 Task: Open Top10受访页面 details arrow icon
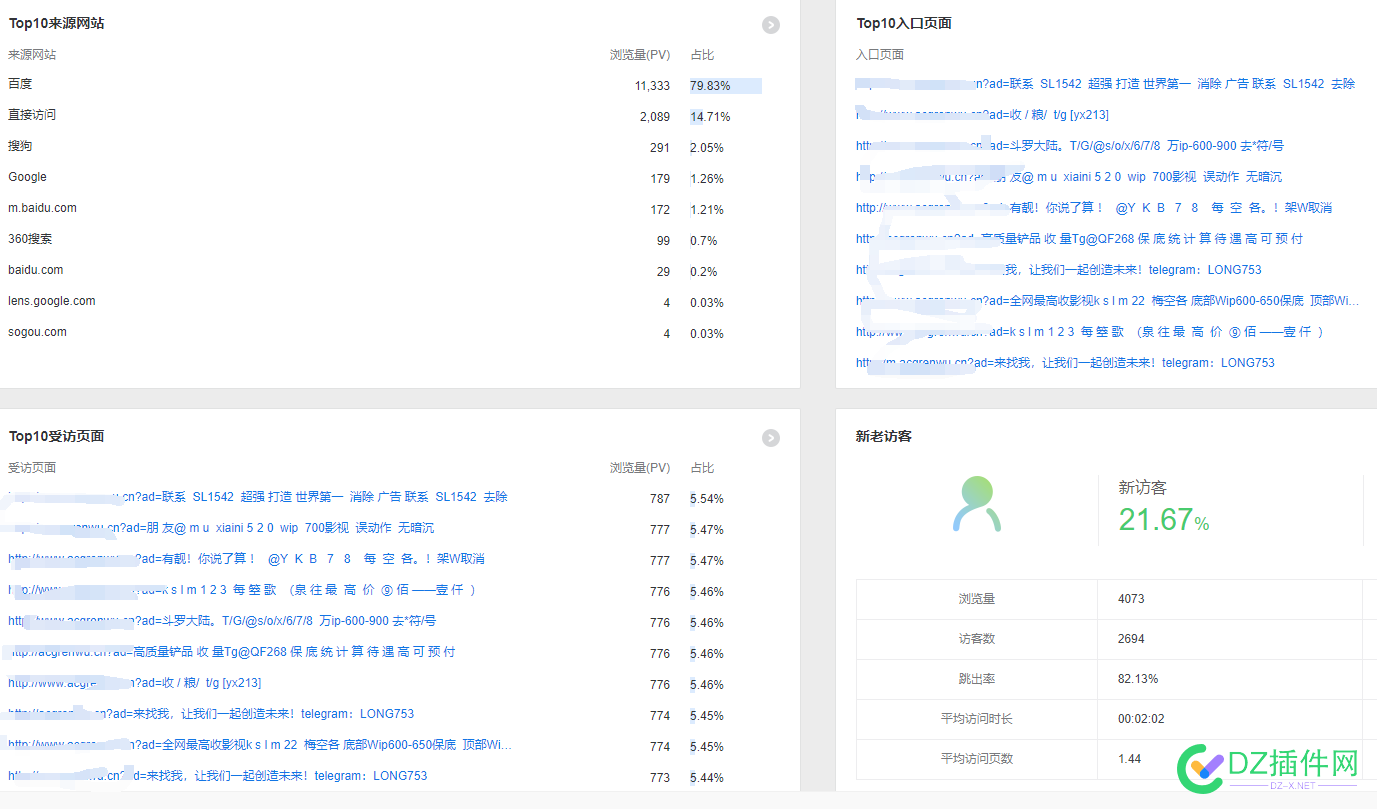pos(770,438)
